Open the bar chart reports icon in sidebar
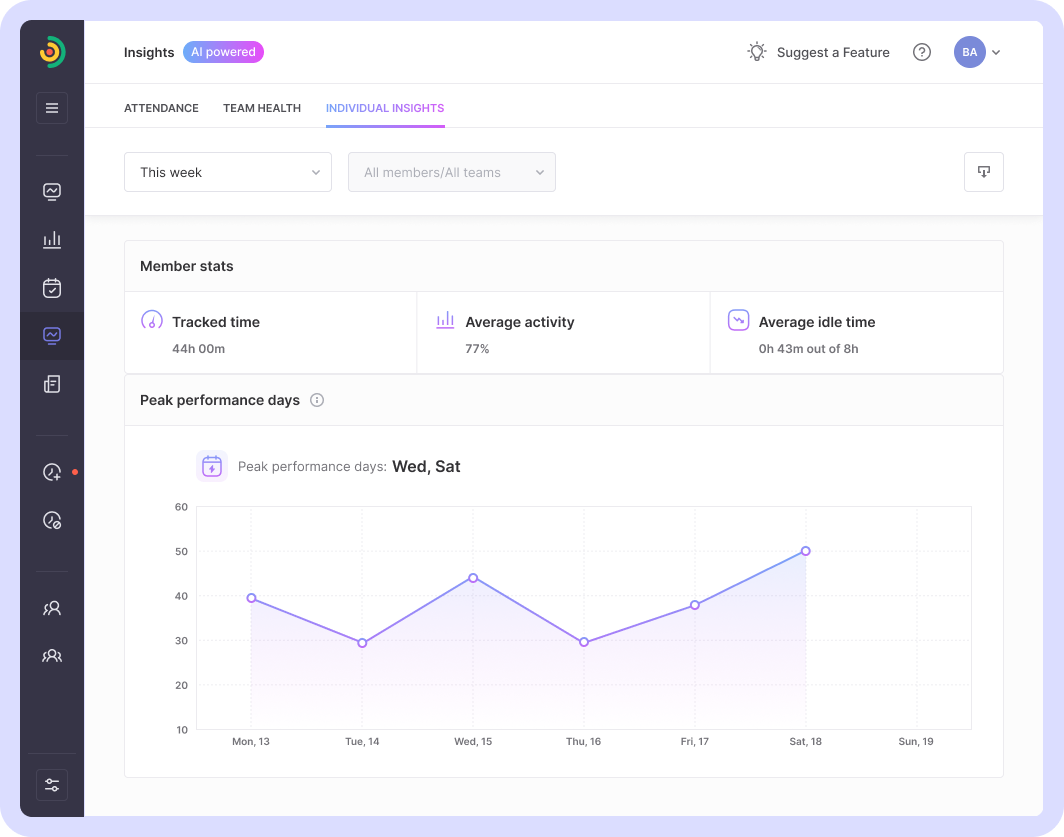This screenshot has width=1064, height=837. tap(52, 240)
